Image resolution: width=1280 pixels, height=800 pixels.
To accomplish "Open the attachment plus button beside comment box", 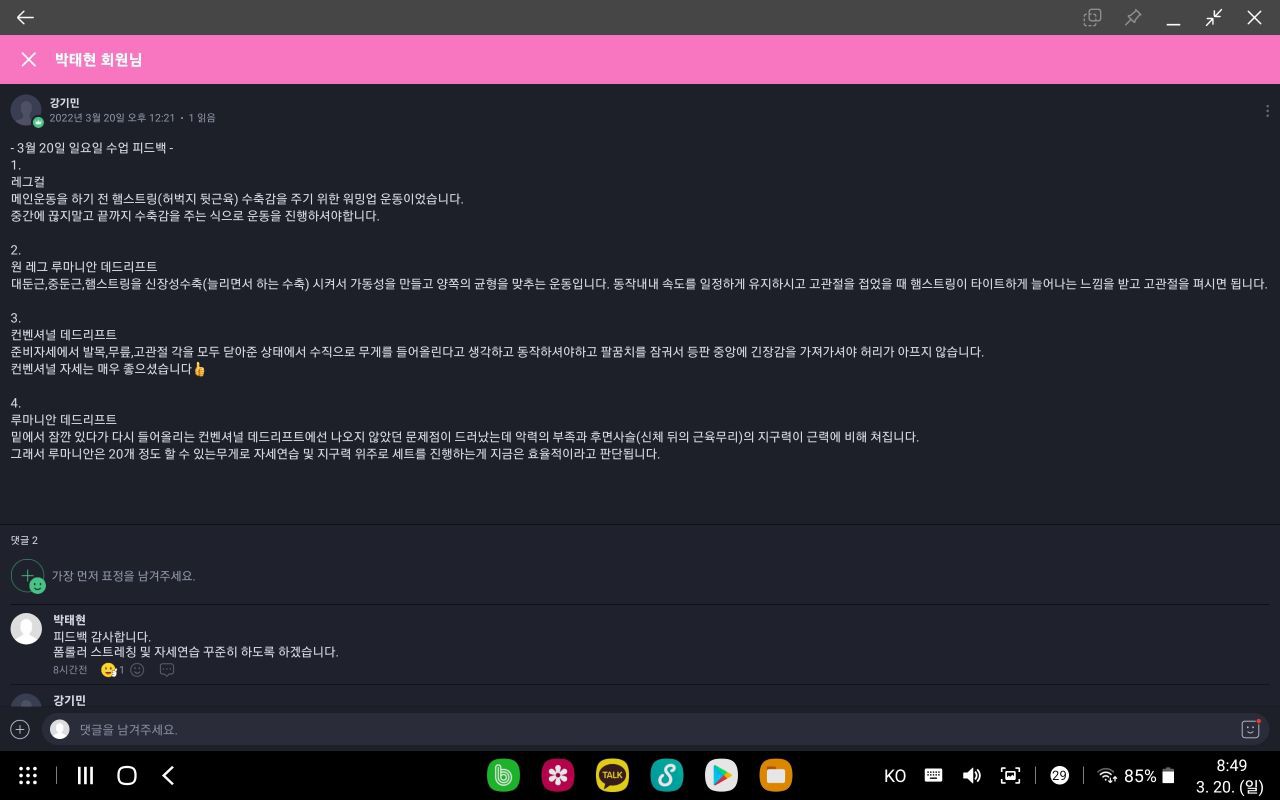I will pos(20,729).
